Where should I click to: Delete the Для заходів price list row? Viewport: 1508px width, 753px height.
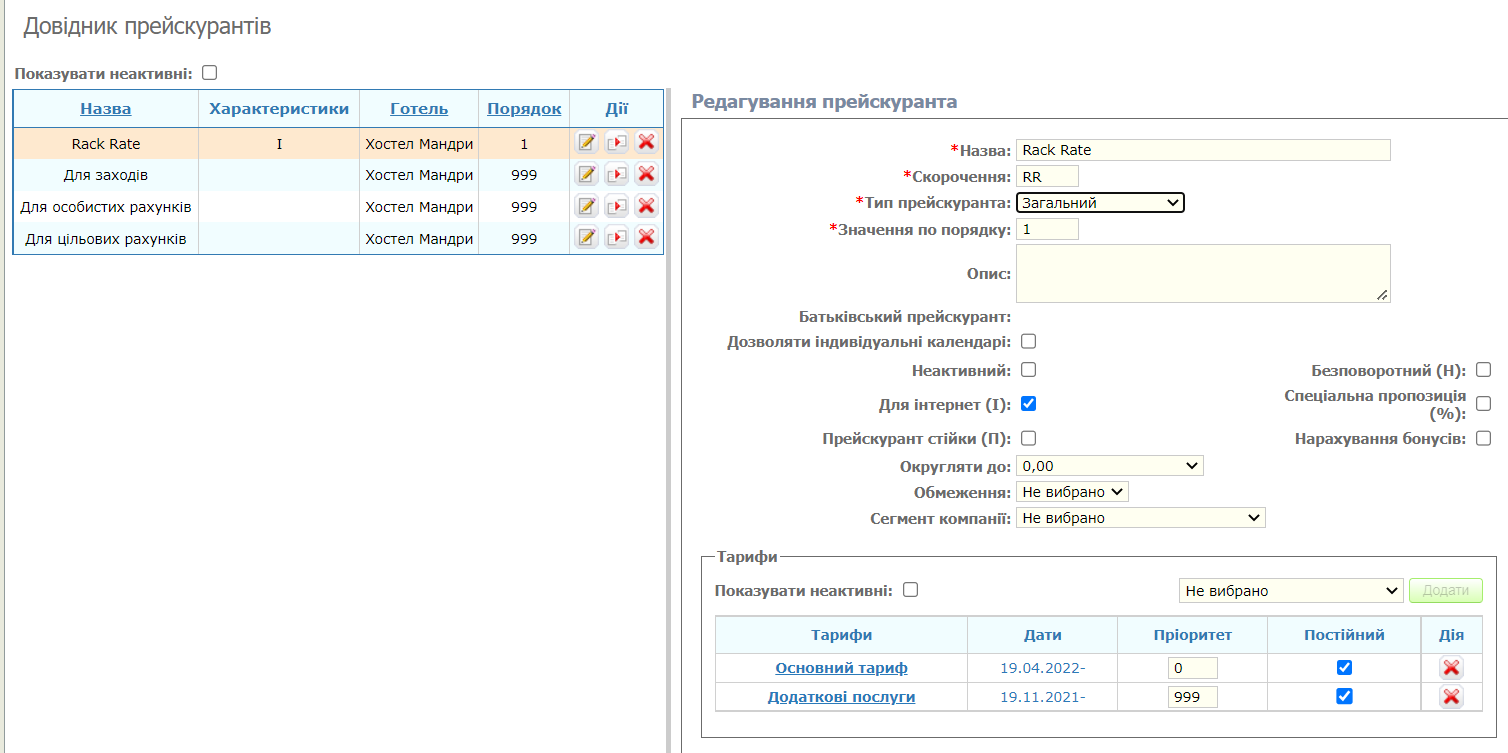pos(646,175)
